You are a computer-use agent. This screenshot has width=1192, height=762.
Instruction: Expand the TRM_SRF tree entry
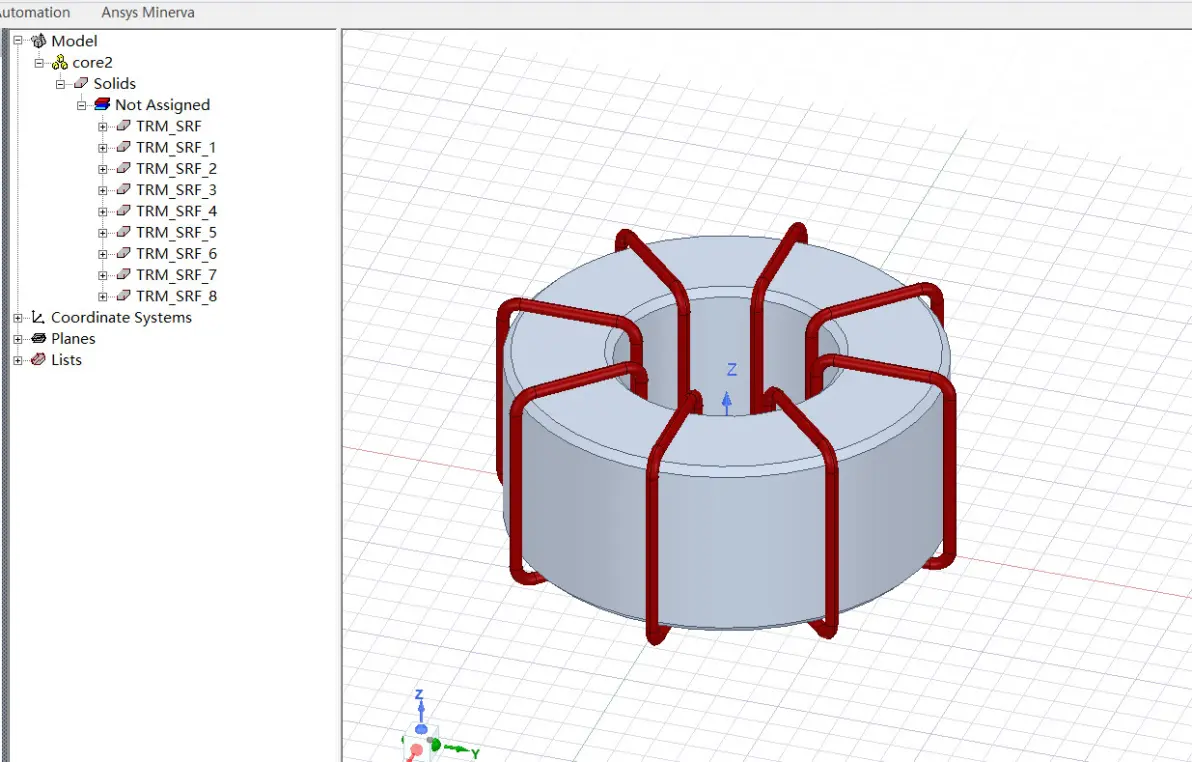[x=103, y=126]
